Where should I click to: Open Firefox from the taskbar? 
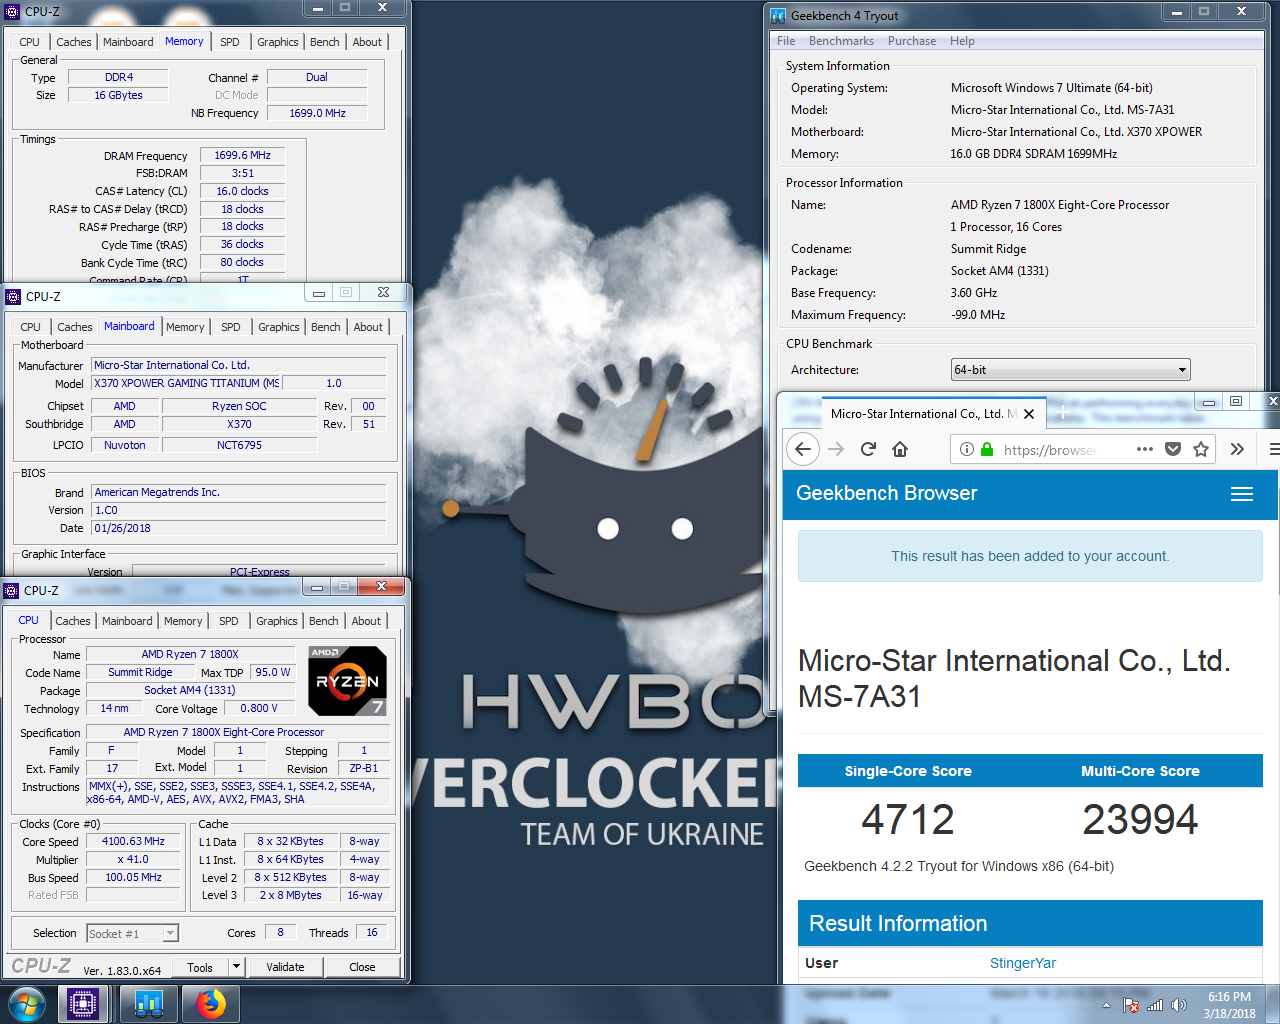pos(210,1004)
